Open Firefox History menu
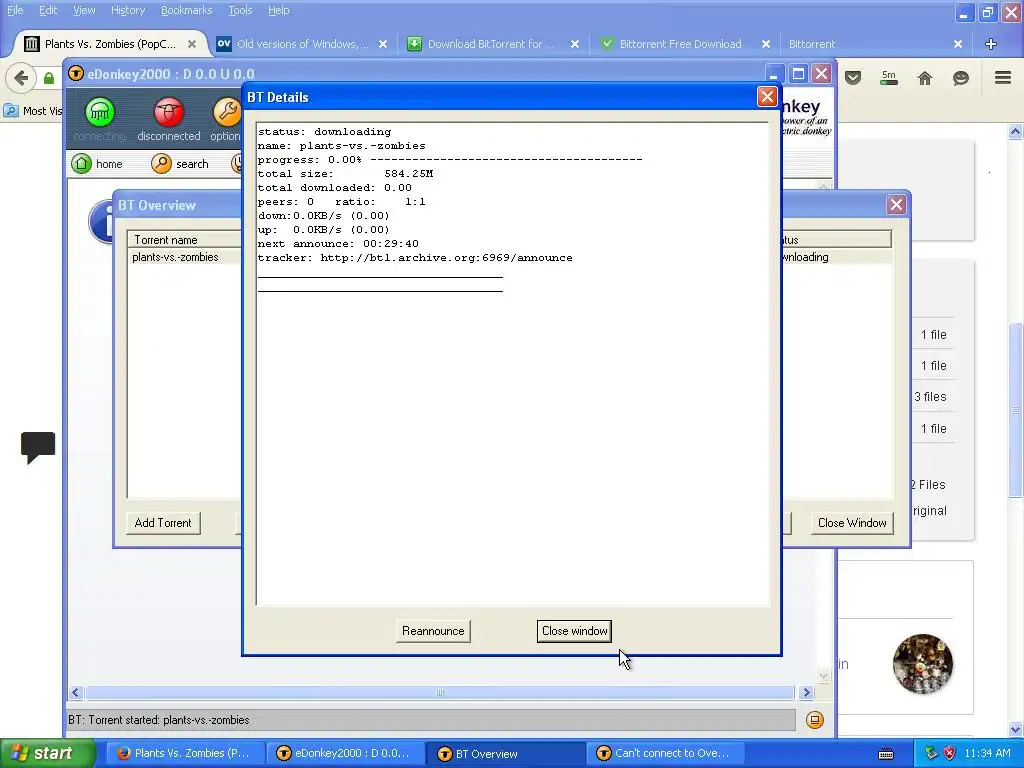Viewport: 1024px width, 768px height. point(127,10)
